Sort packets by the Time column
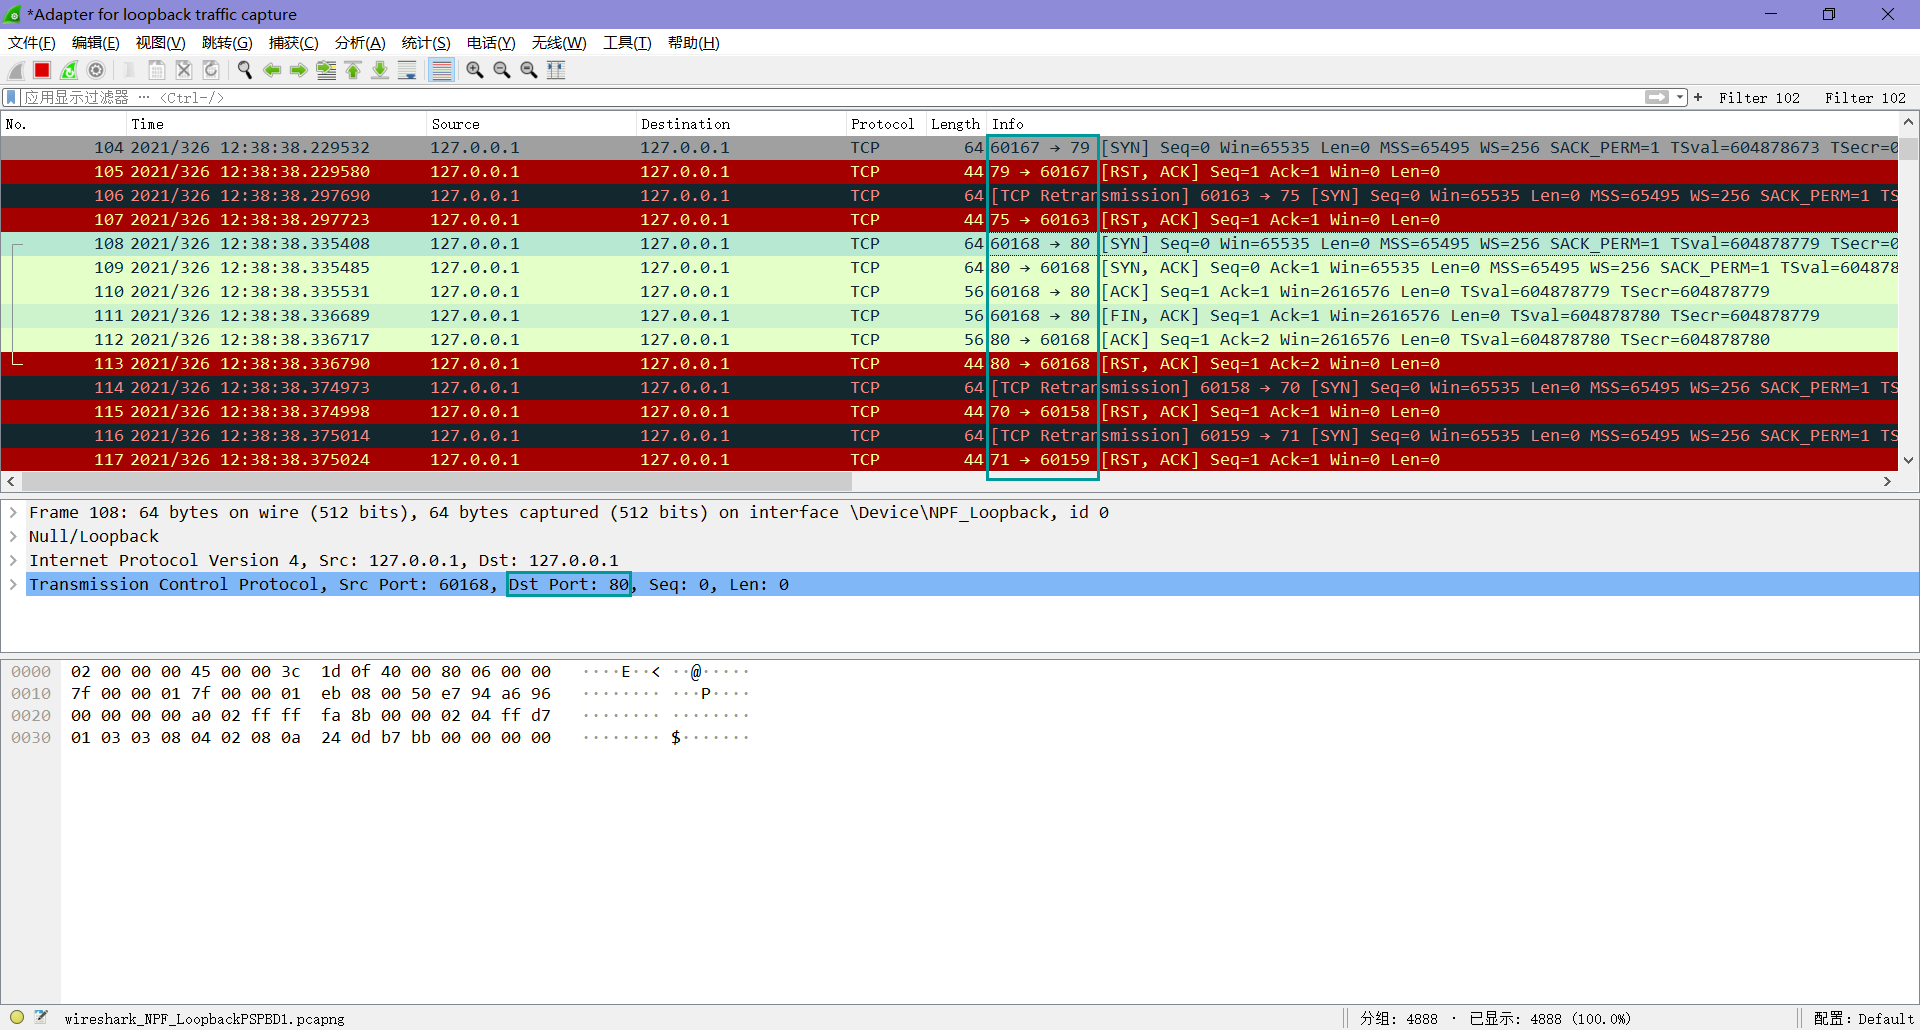This screenshot has height=1030, width=1920. click(x=276, y=124)
